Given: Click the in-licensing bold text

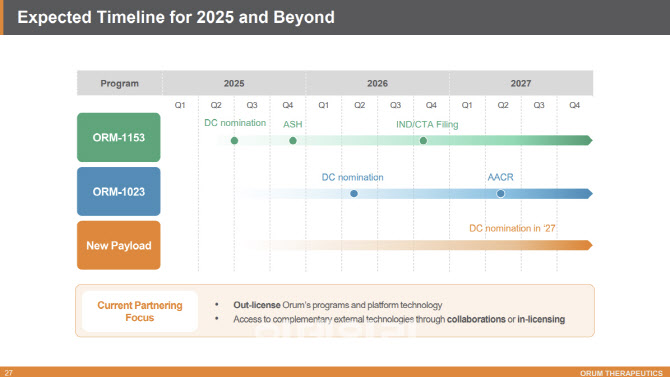Looking at the screenshot, I should coord(541,319).
